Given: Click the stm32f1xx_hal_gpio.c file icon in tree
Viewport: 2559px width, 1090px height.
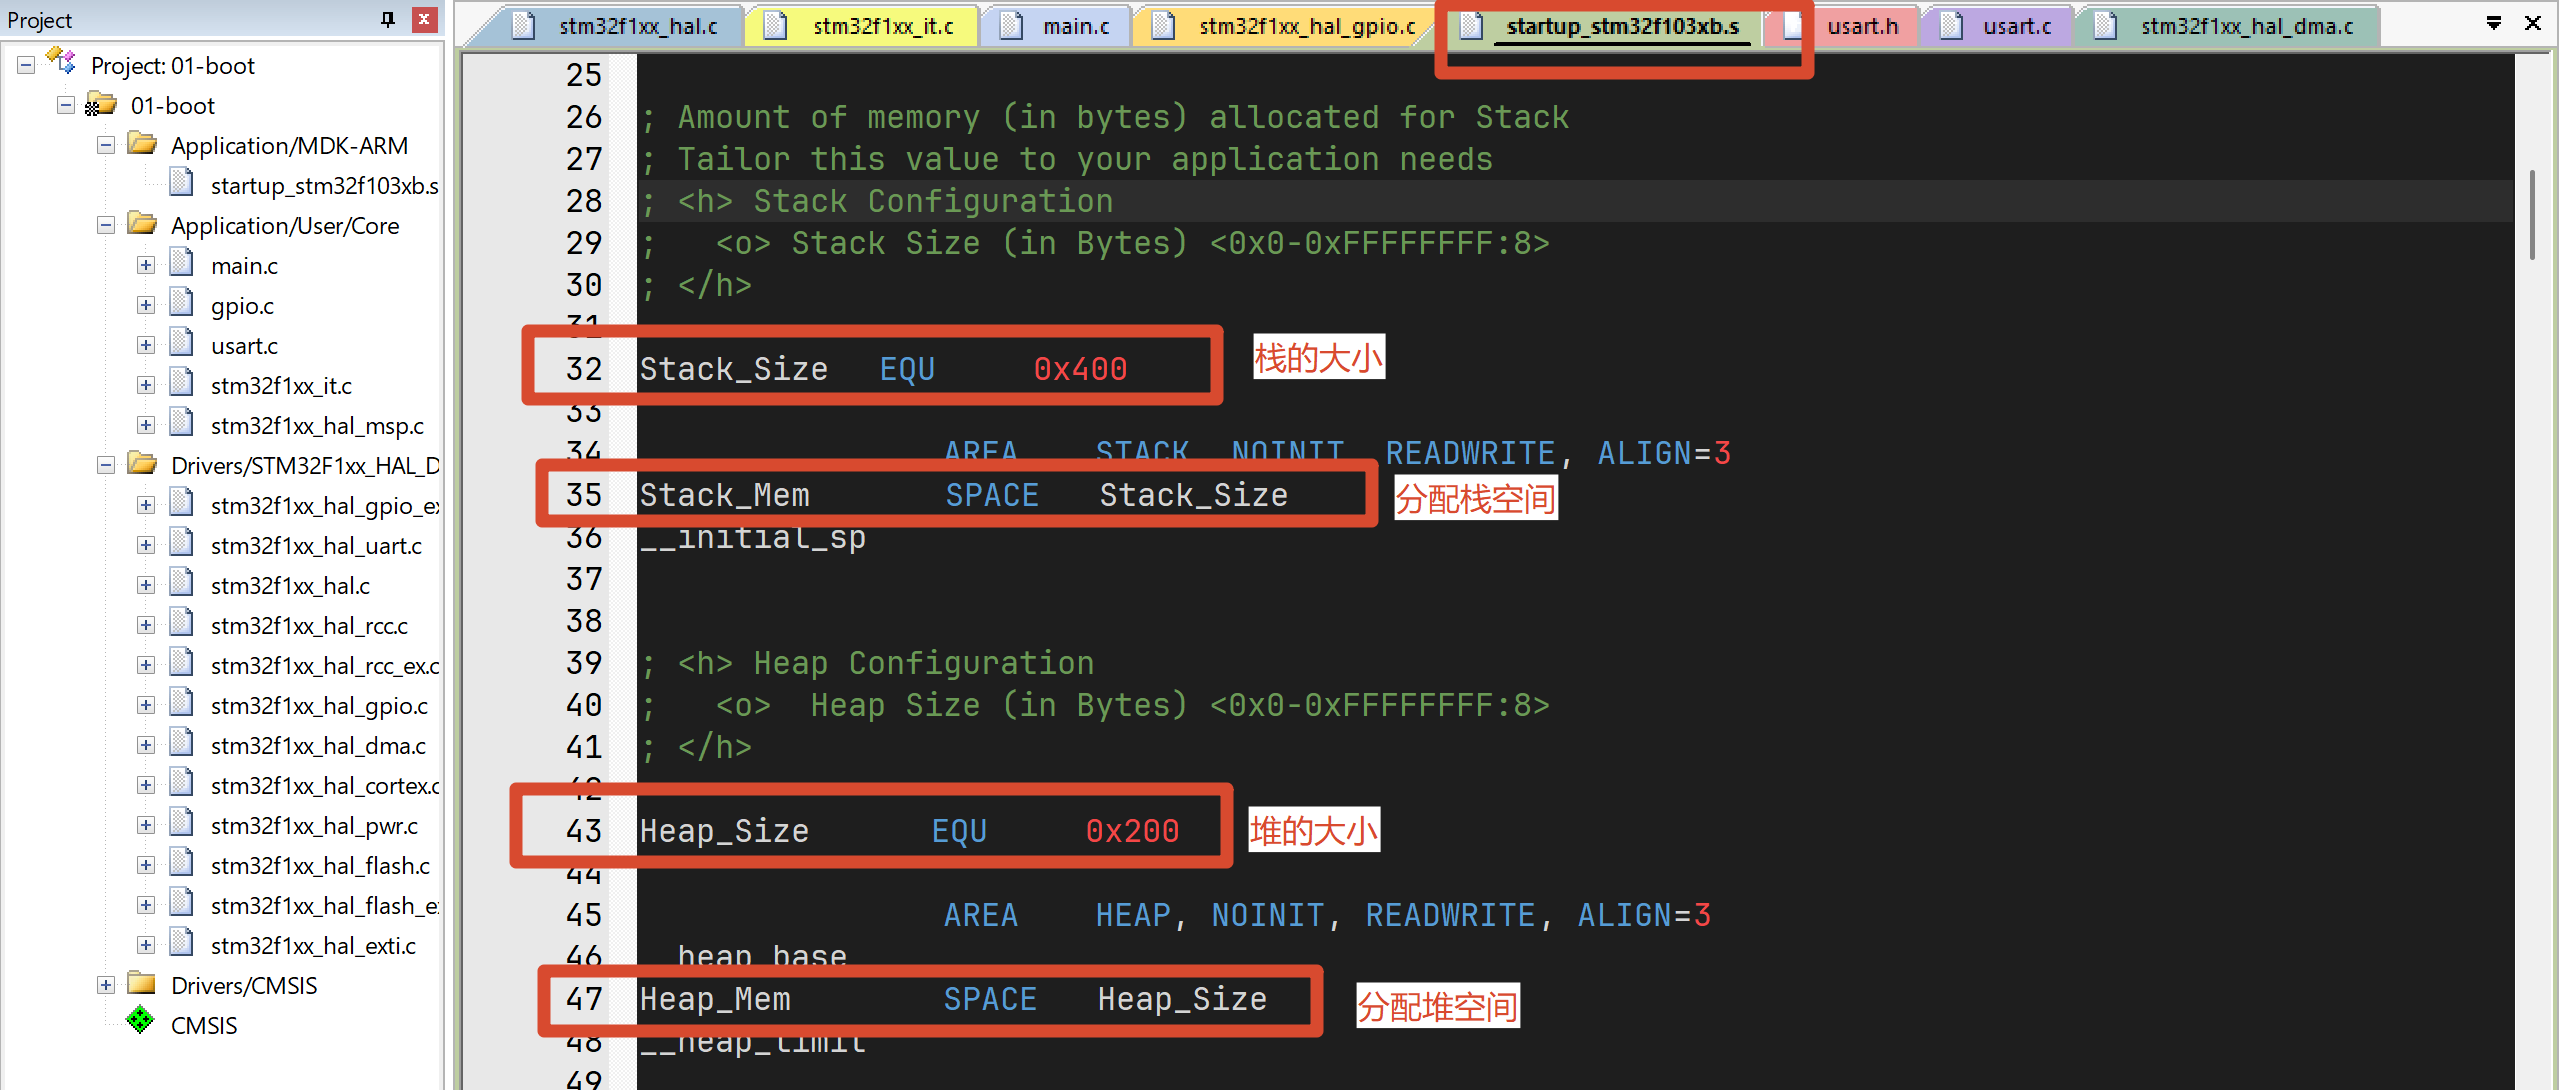Looking at the screenshot, I should pyautogui.click(x=182, y=703).
